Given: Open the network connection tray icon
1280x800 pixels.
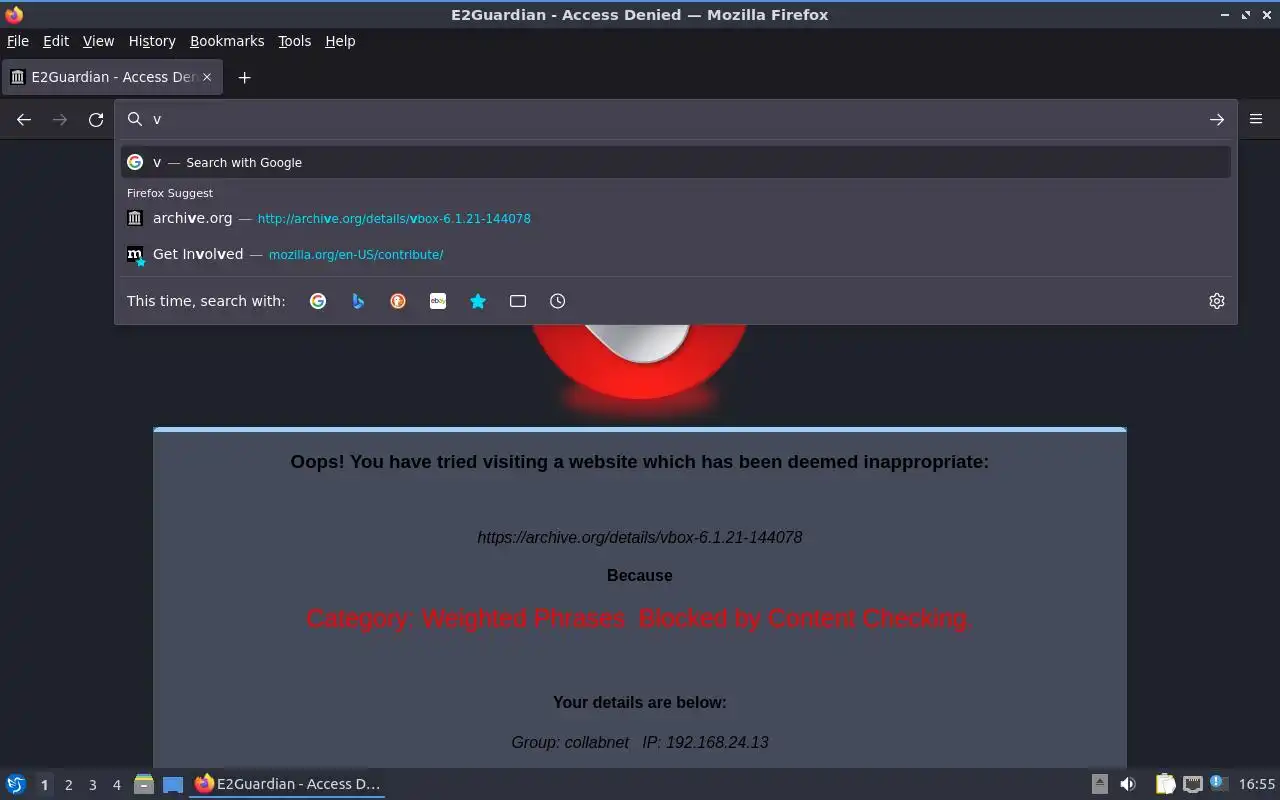Looking at the screenshot, I should point(1192,784).
